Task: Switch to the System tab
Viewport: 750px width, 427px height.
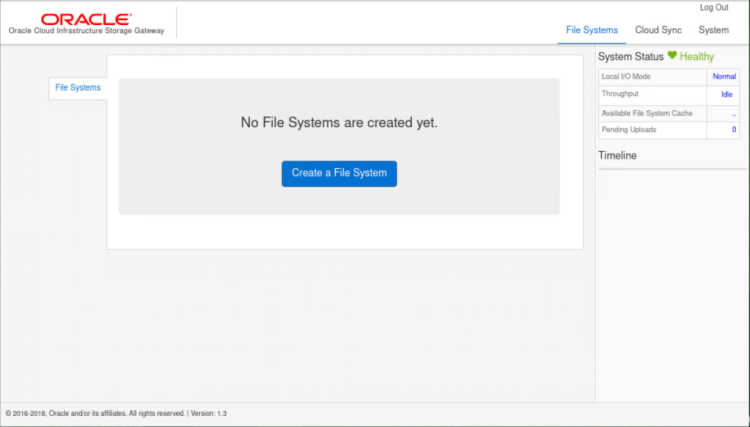Action: 713,30
